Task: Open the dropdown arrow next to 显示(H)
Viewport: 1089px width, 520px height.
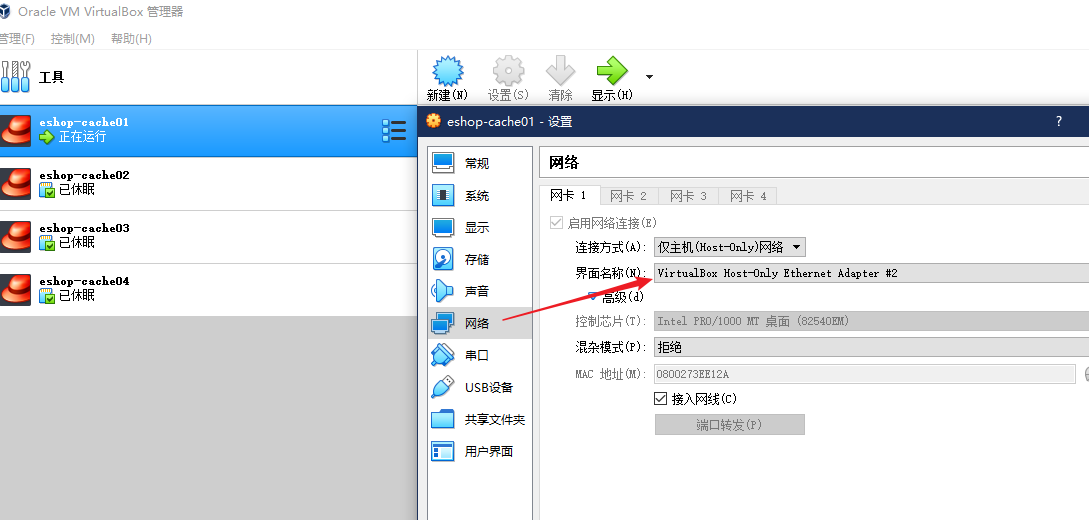Action: (649, 76)
